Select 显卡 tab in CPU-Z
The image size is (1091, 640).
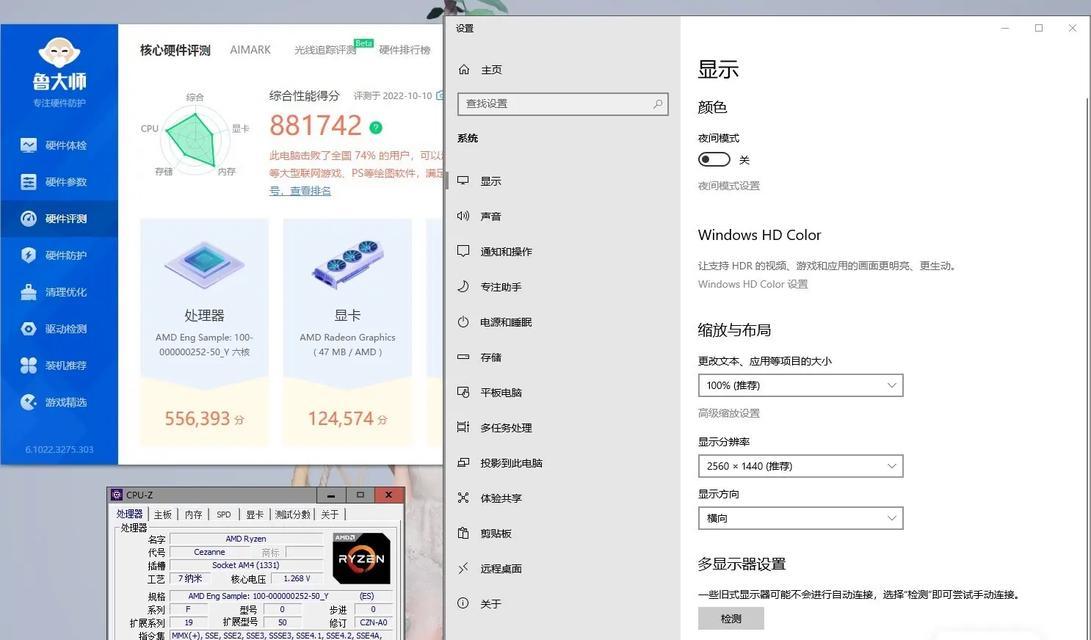click(x=255, y=515)
